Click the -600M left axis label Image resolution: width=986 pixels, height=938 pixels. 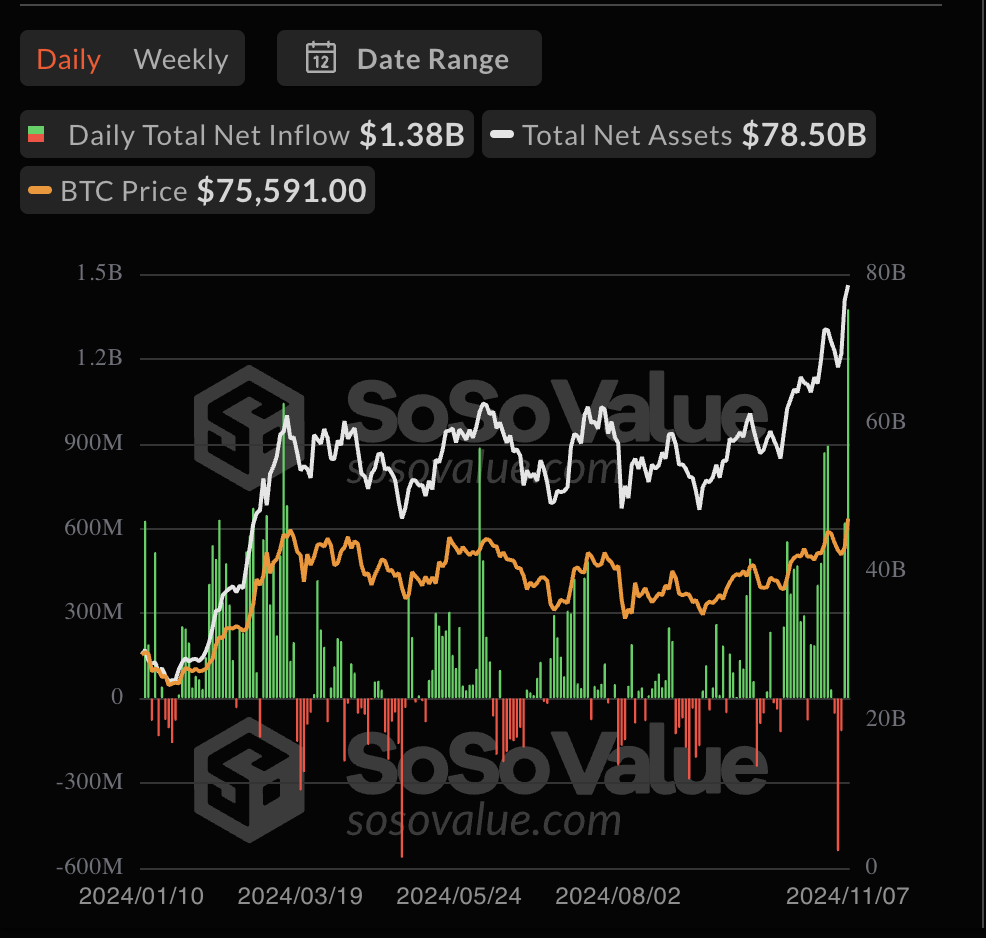click(89, 866)
